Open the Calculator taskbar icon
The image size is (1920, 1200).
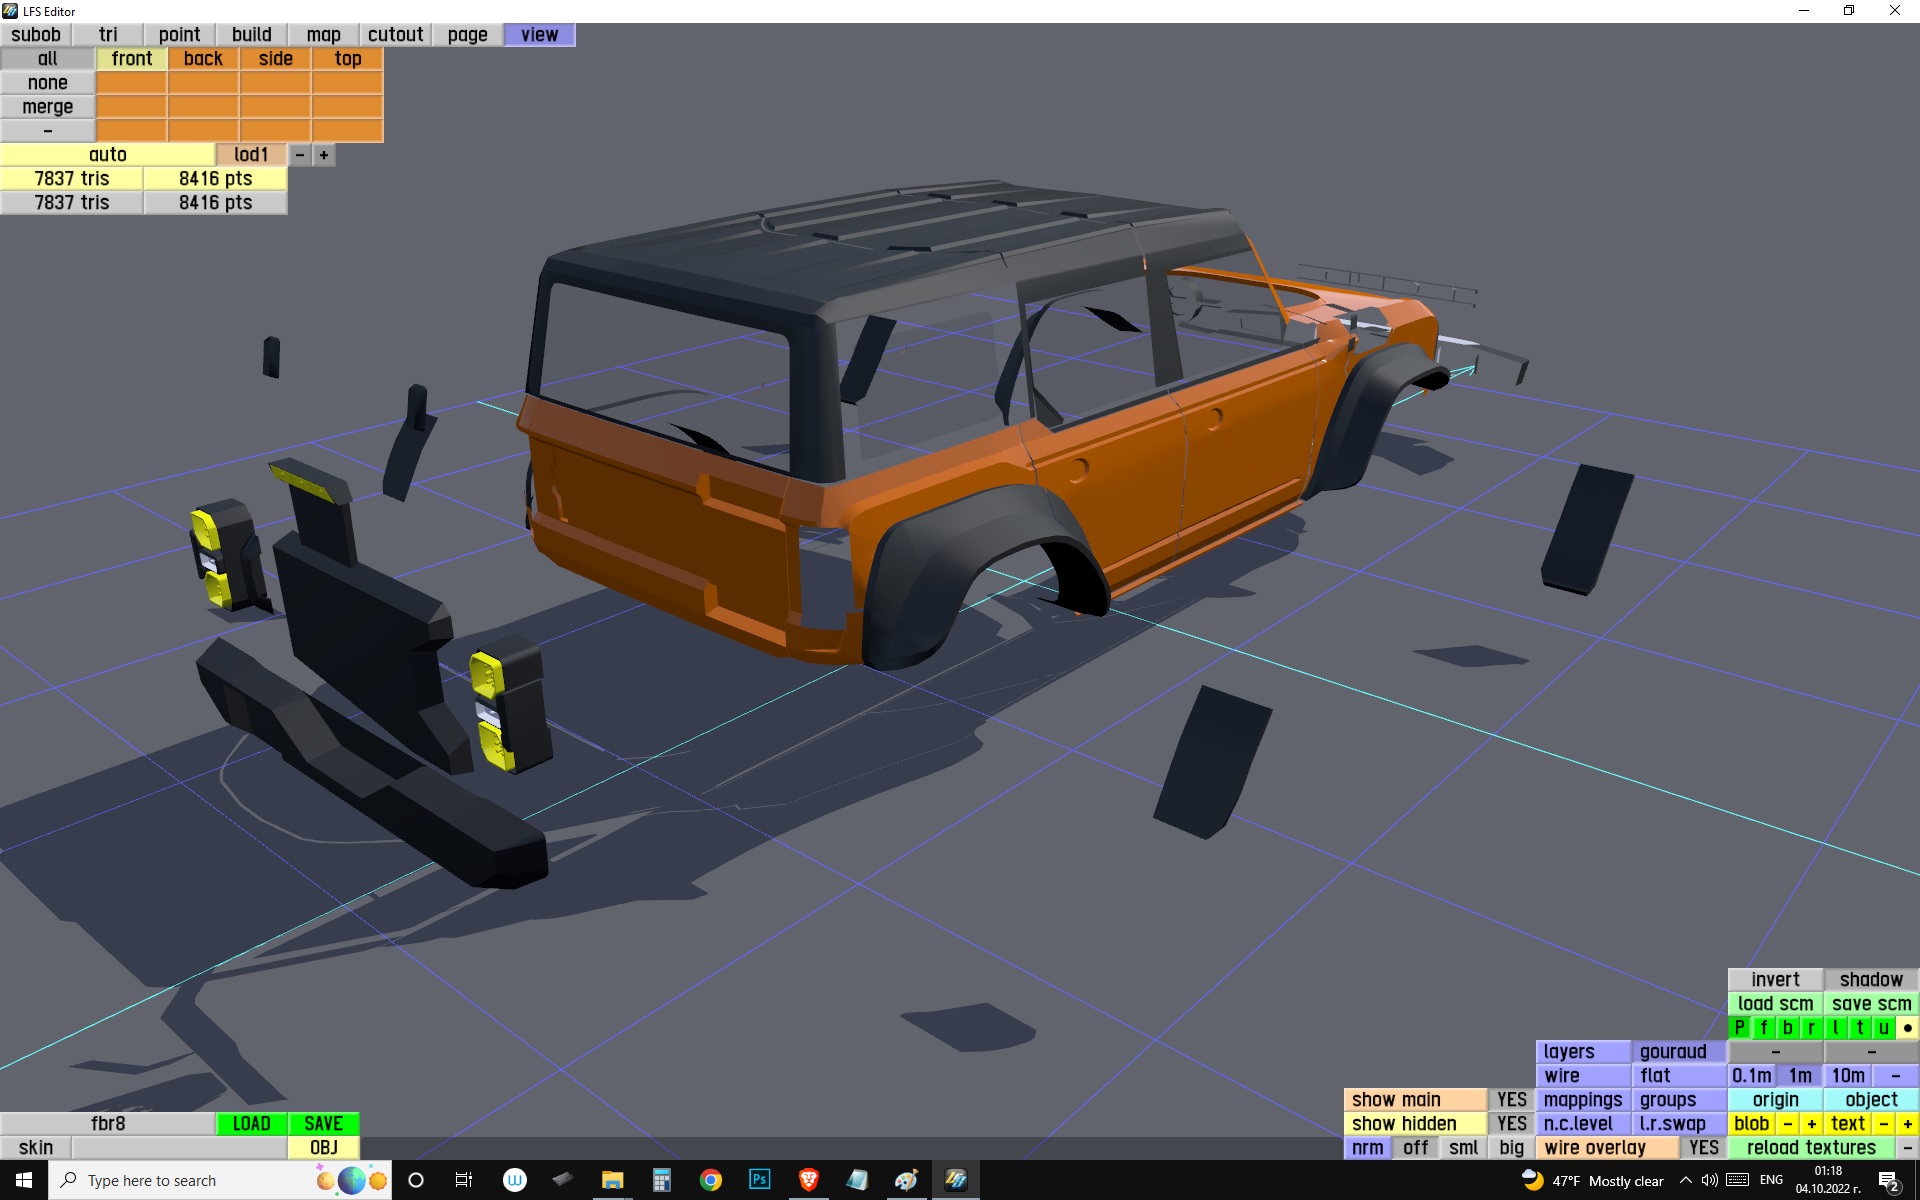click(x=661, y=1180)
